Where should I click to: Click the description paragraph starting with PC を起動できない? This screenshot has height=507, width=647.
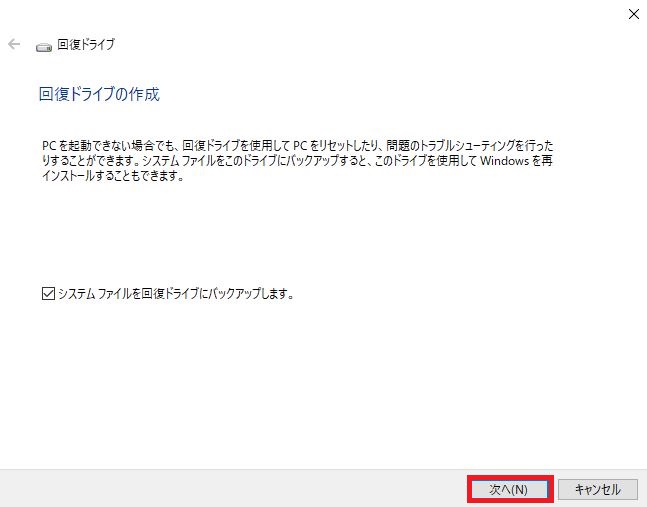[x=298, y=161]
